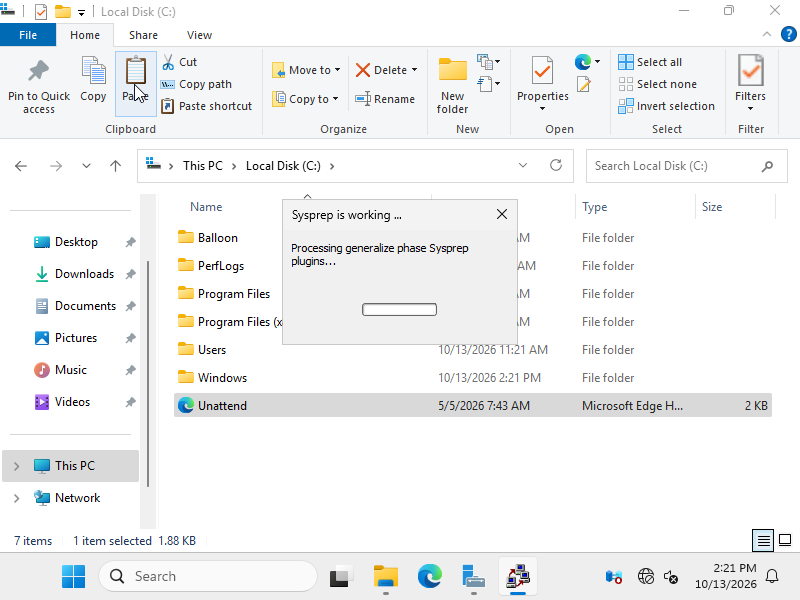
Task: Click Local Disk (C:) breadcrumb
Action: [x=283, y=166]
